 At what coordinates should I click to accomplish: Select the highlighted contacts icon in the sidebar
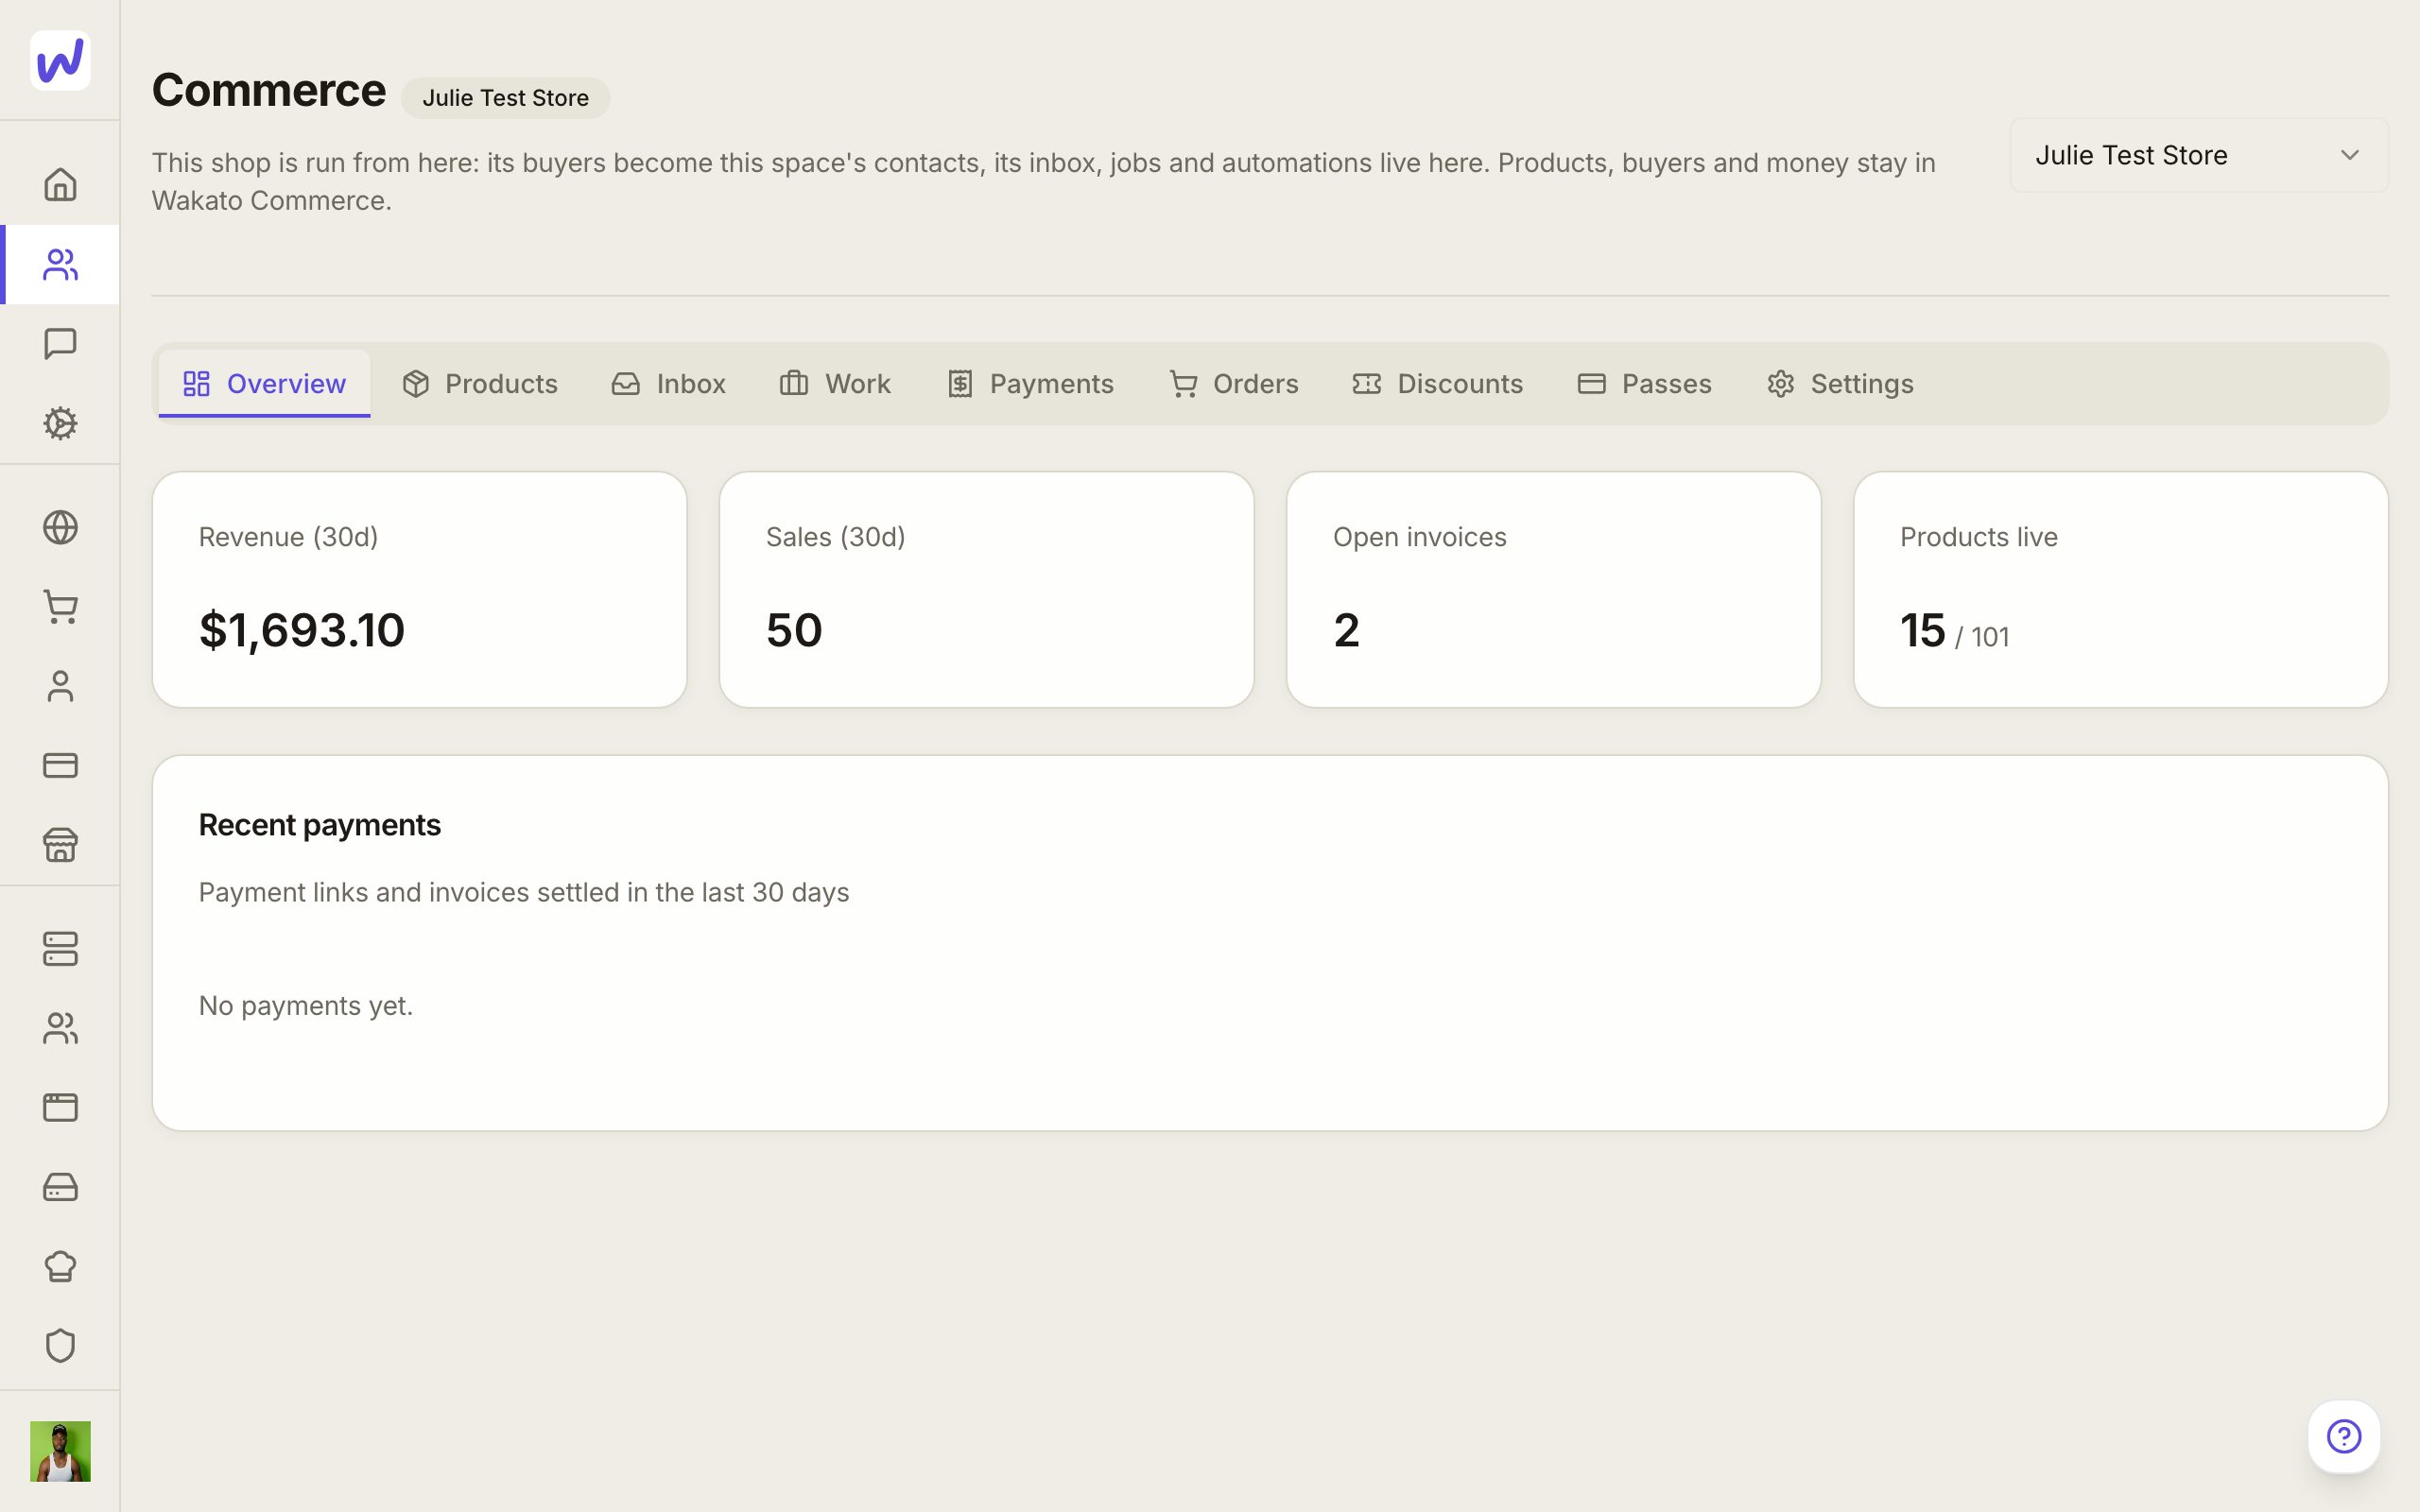pos(60,265)
